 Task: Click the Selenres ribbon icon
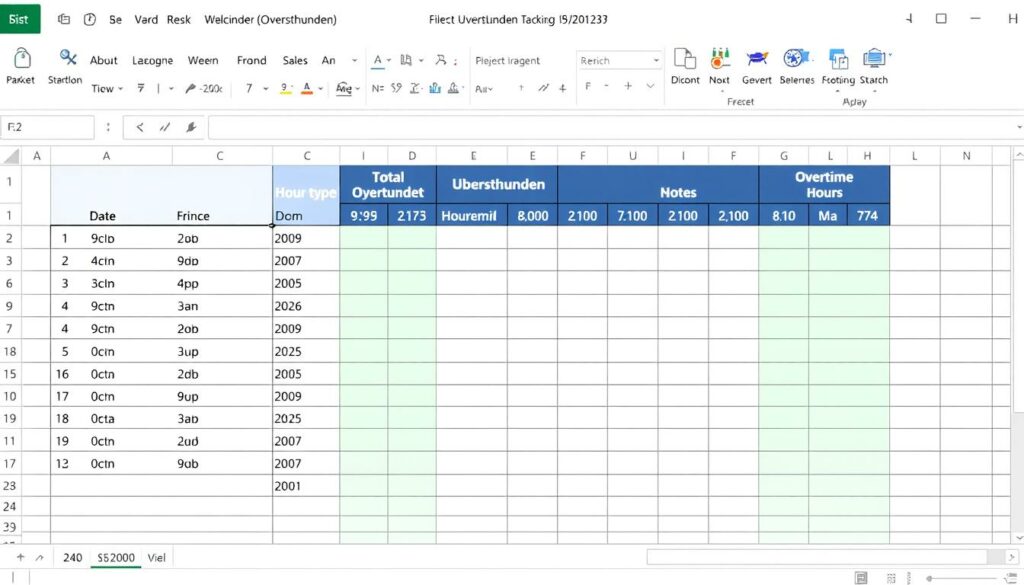coord(796,60)
